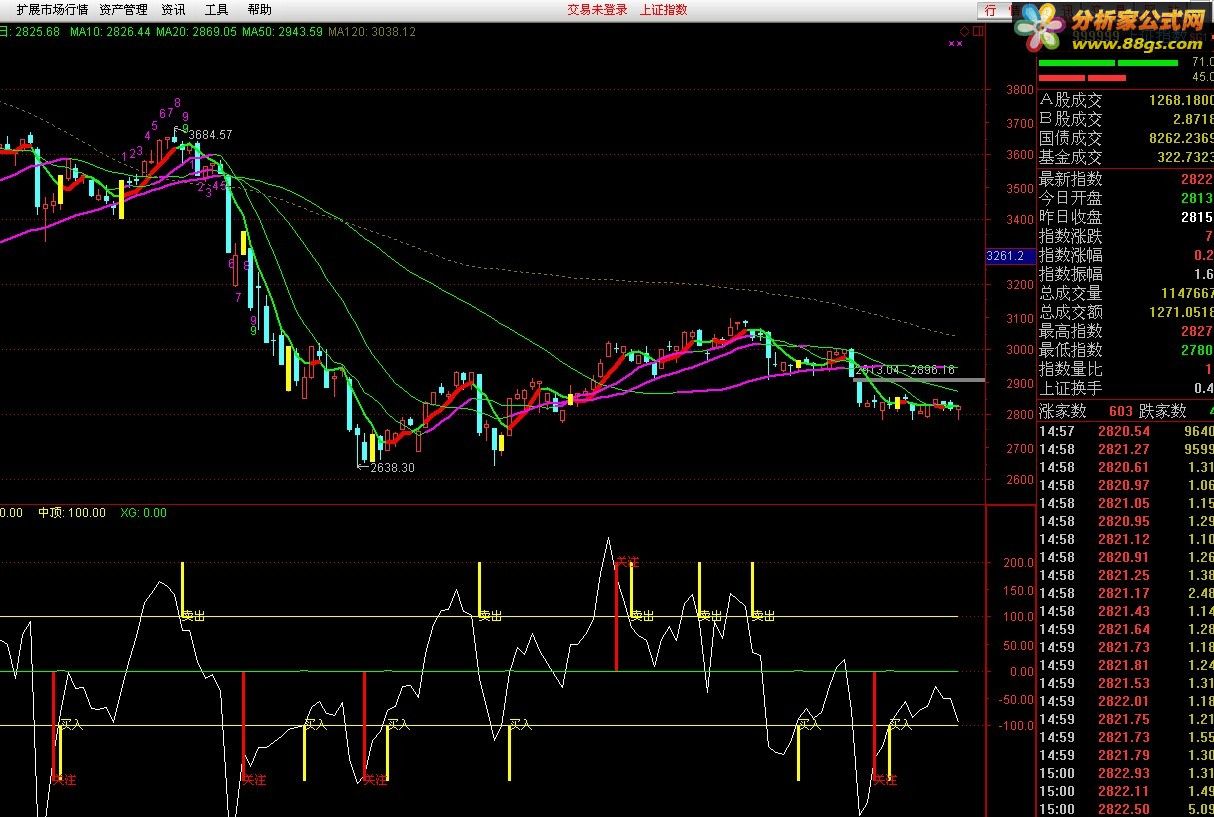Screen dimensions: 1214x817
Task: Click the XG: 0.00 indicator label
Action: [x=143, y=513]
